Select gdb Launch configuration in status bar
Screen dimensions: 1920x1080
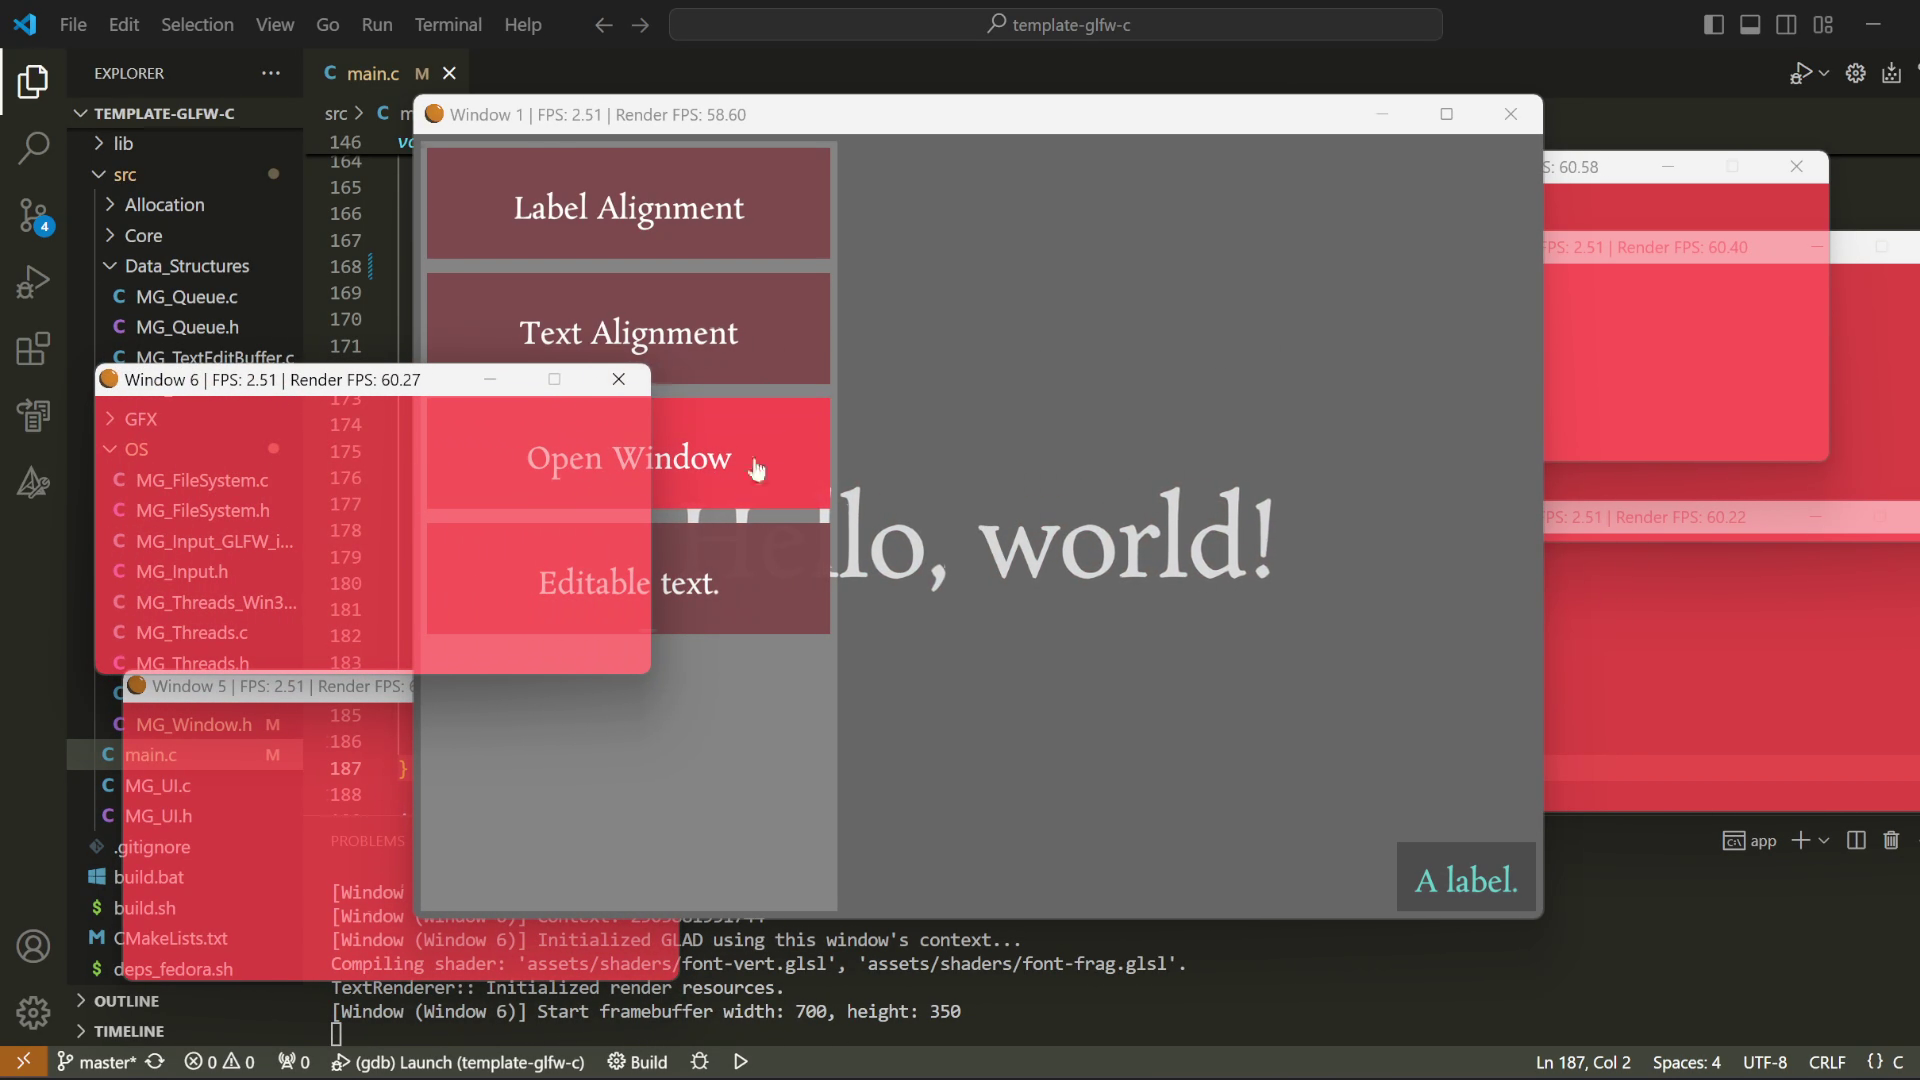pos(458,1062)
